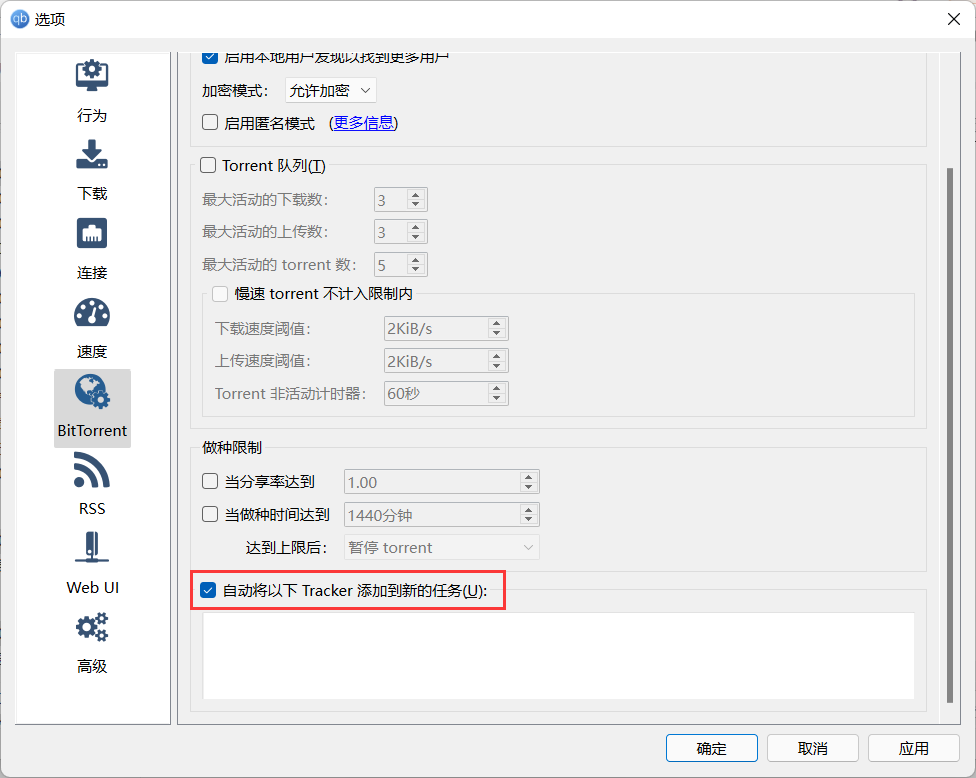
Task: Open the 达到上限后 暂停 torrent dropdown
Action: [x=441, y=547]
